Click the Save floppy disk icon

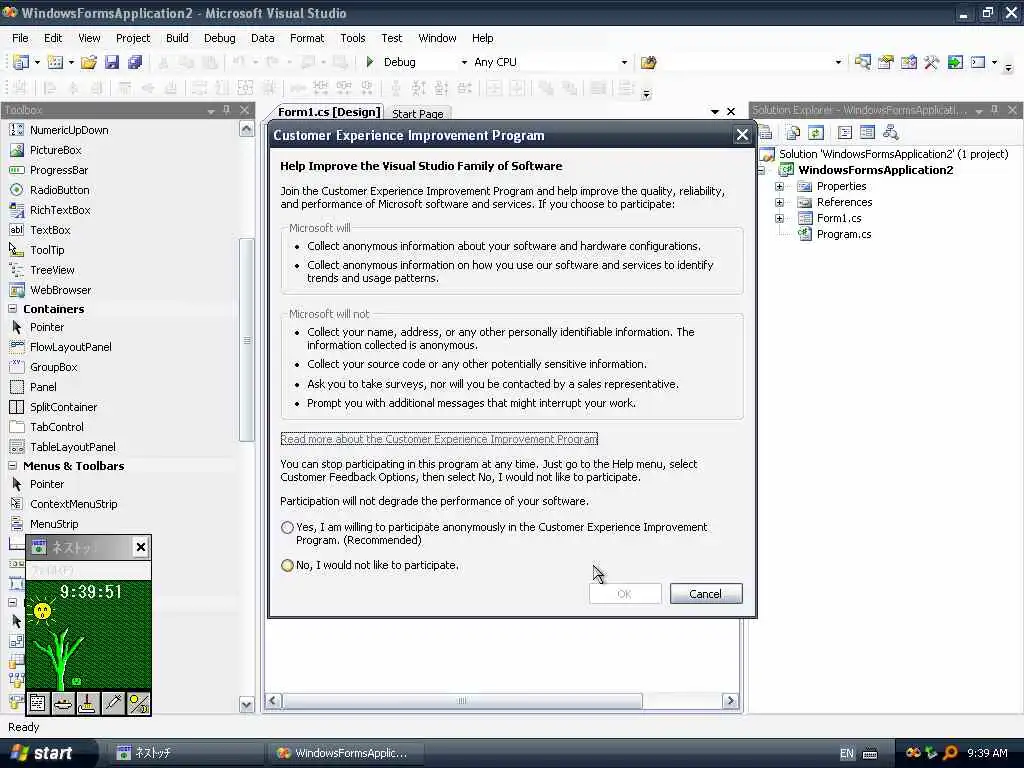112,62
